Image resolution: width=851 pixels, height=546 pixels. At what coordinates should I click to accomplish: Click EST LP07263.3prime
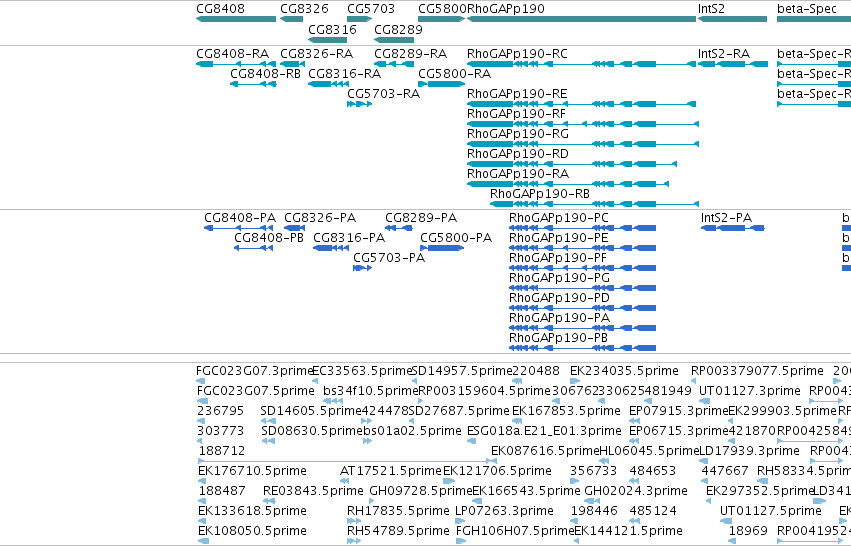460,522
